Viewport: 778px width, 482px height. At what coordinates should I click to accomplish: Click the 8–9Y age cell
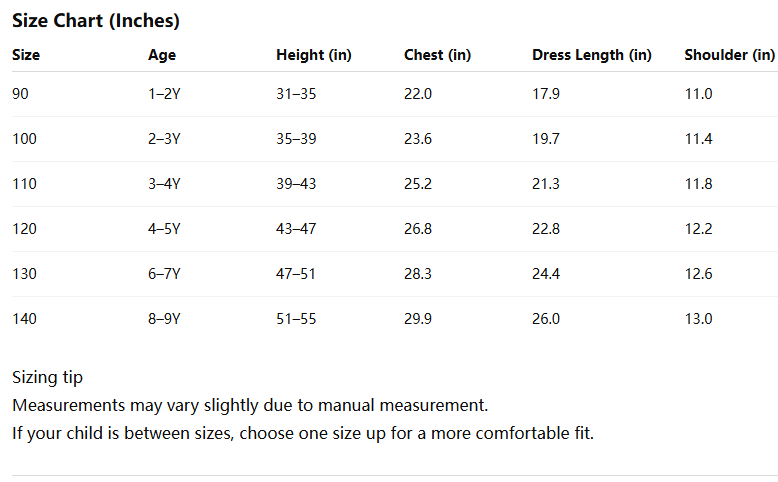pos(164,319)
